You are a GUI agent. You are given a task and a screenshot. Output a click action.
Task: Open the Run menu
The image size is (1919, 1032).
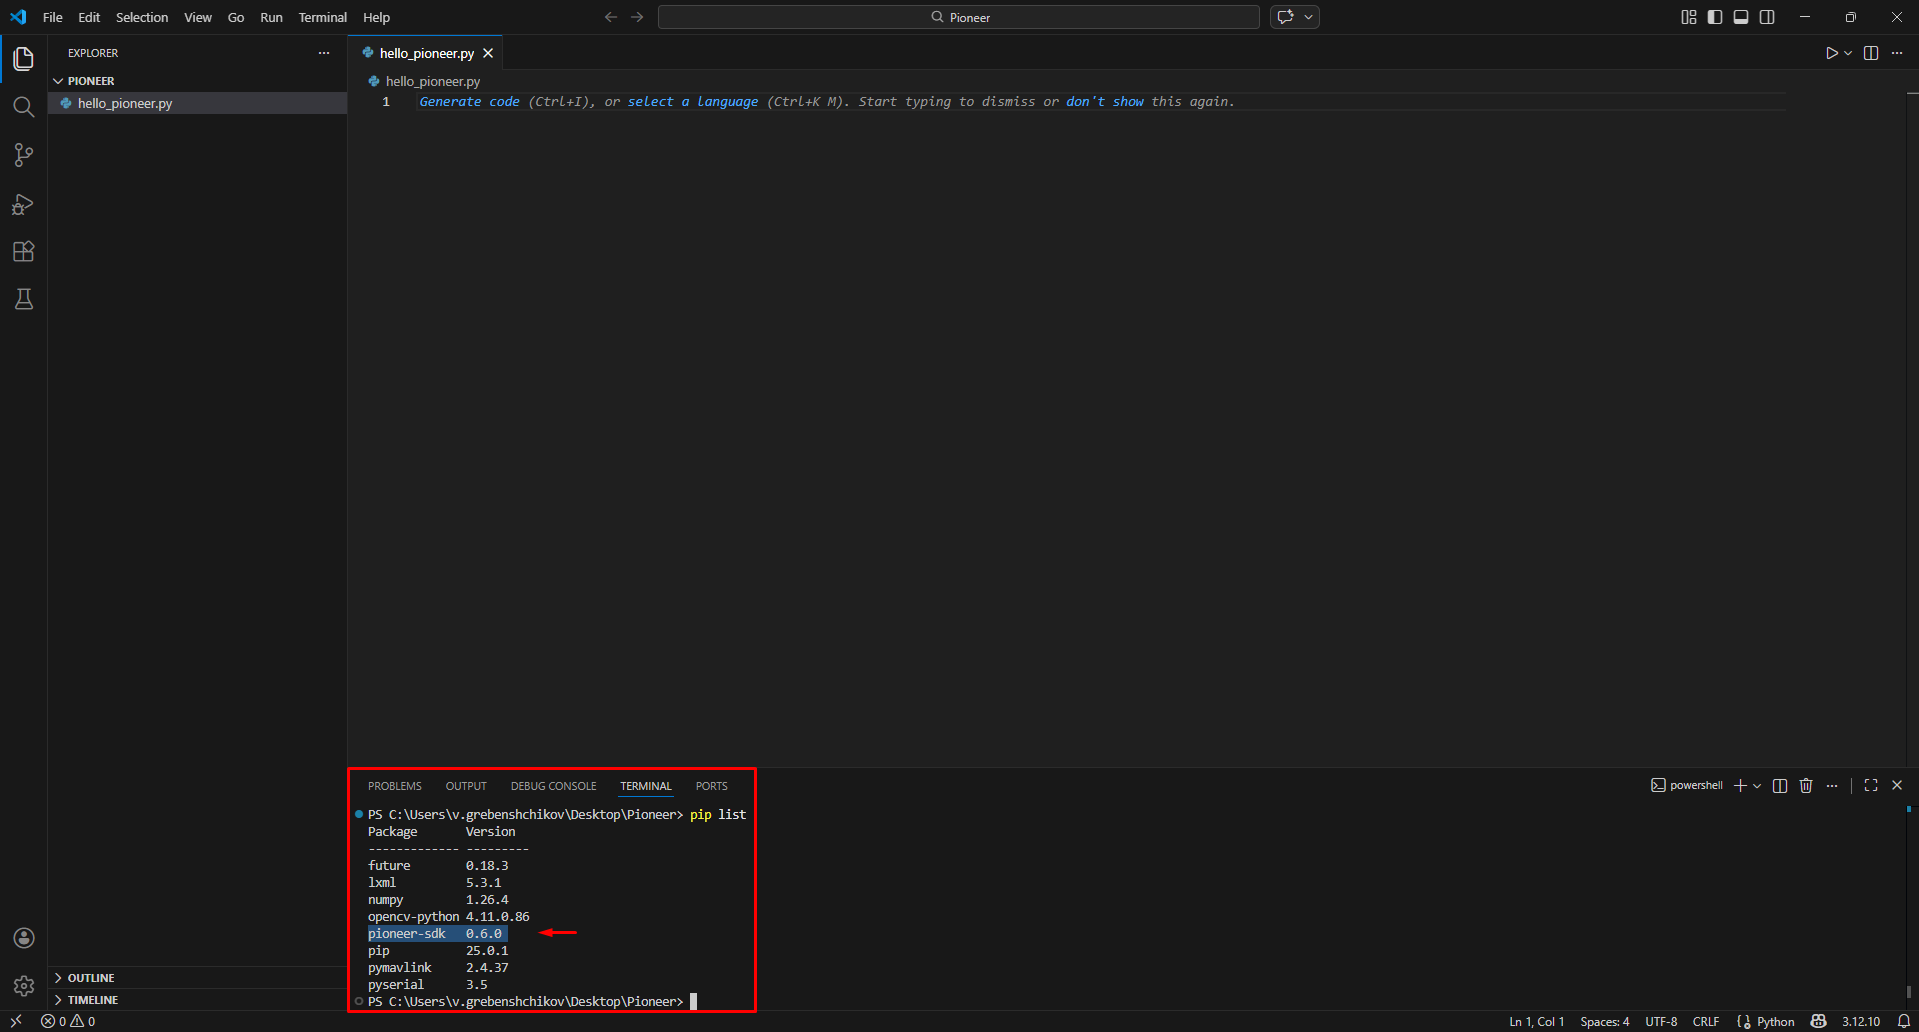271,17
